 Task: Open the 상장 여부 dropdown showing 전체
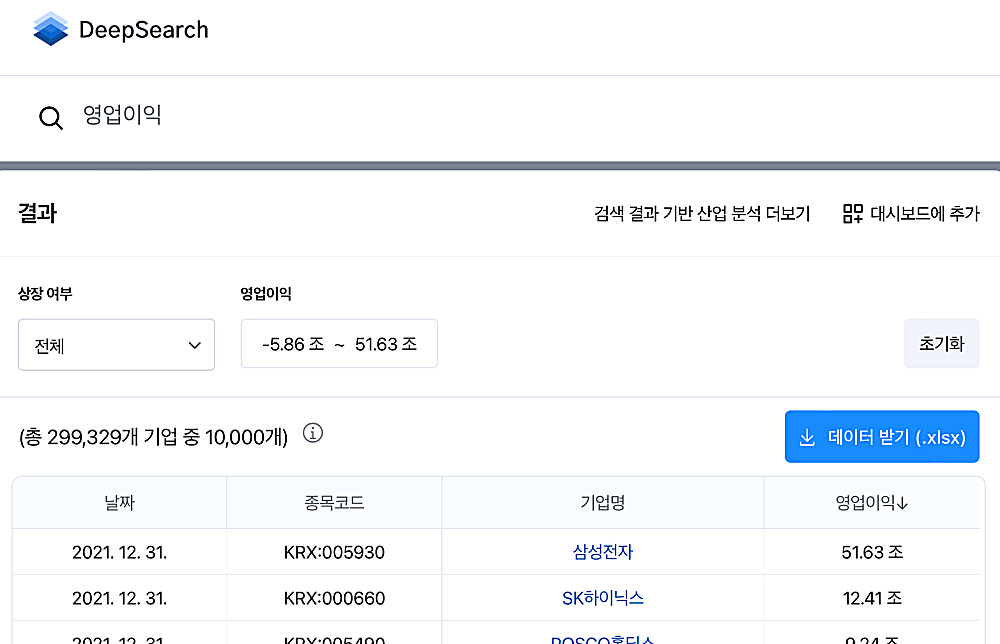click(116, 345)
